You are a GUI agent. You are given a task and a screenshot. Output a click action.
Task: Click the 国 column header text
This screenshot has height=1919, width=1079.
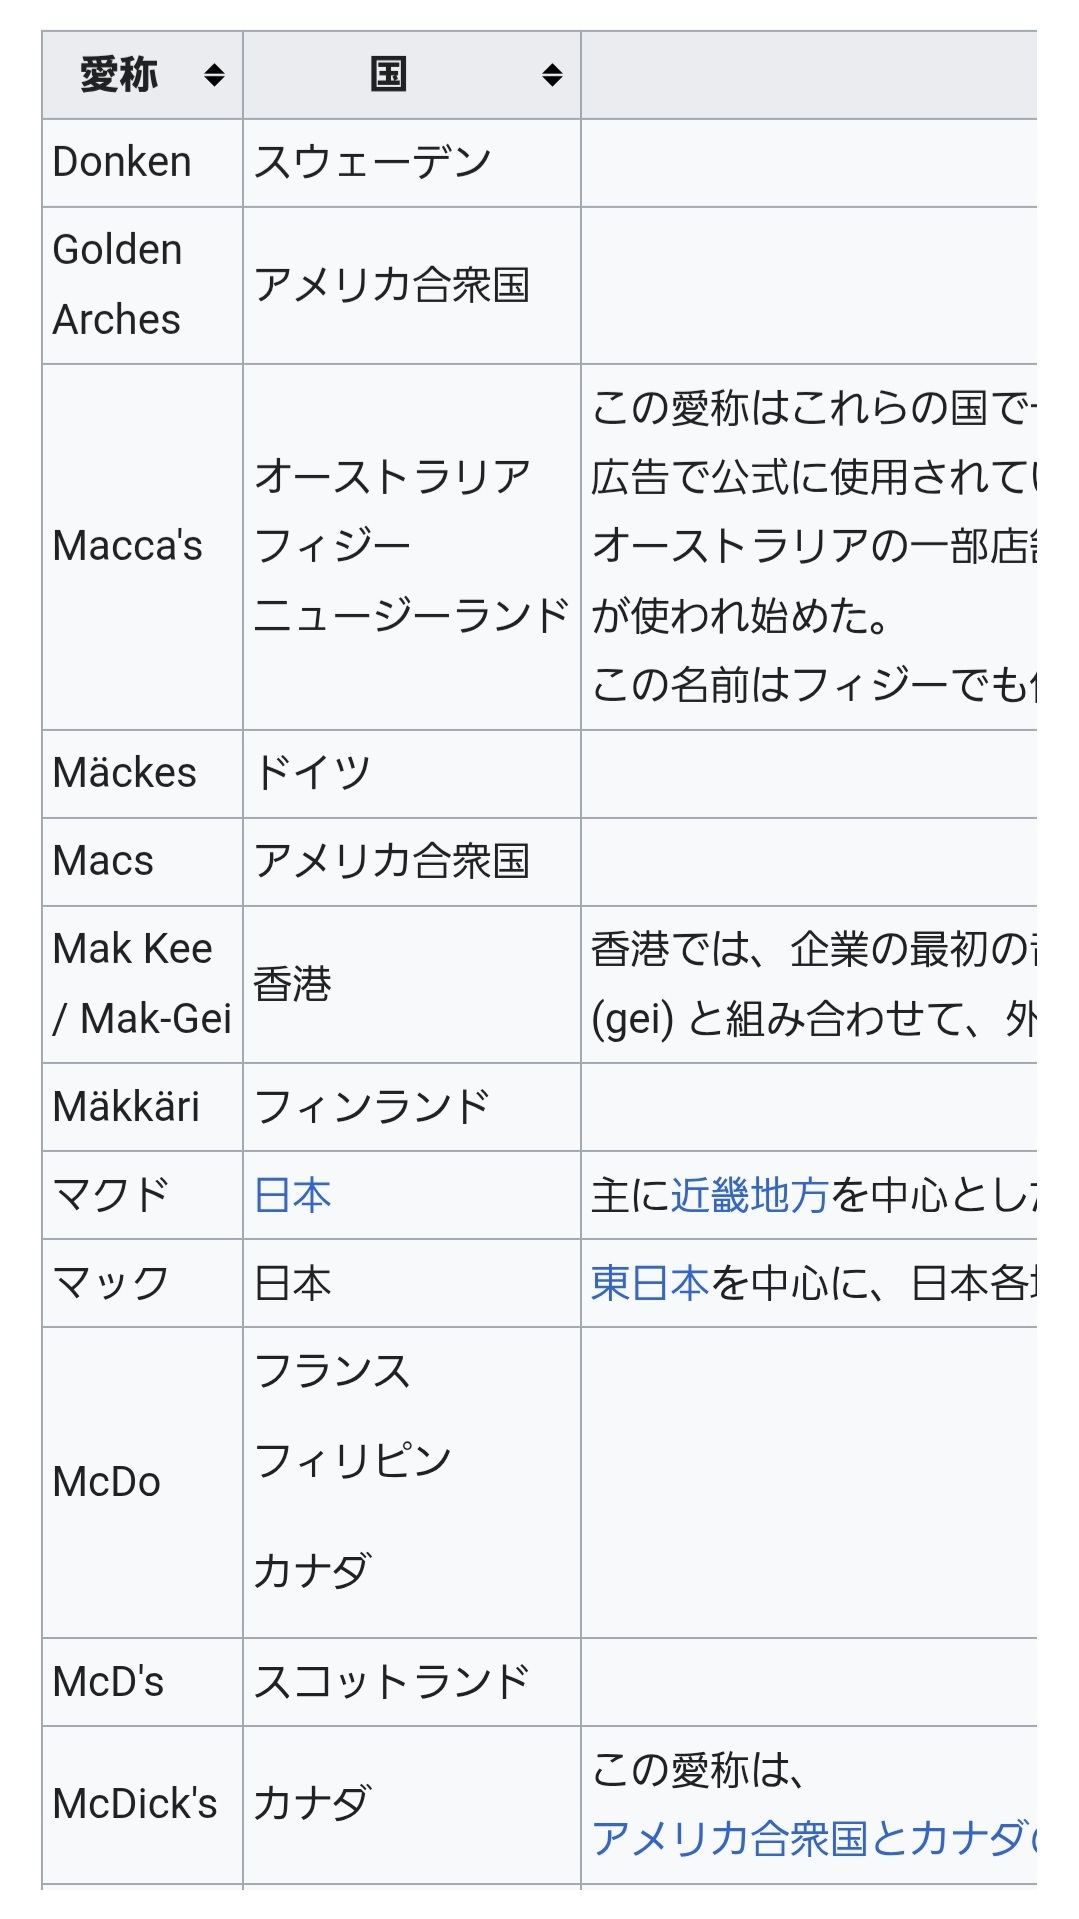tap(388, 75)
